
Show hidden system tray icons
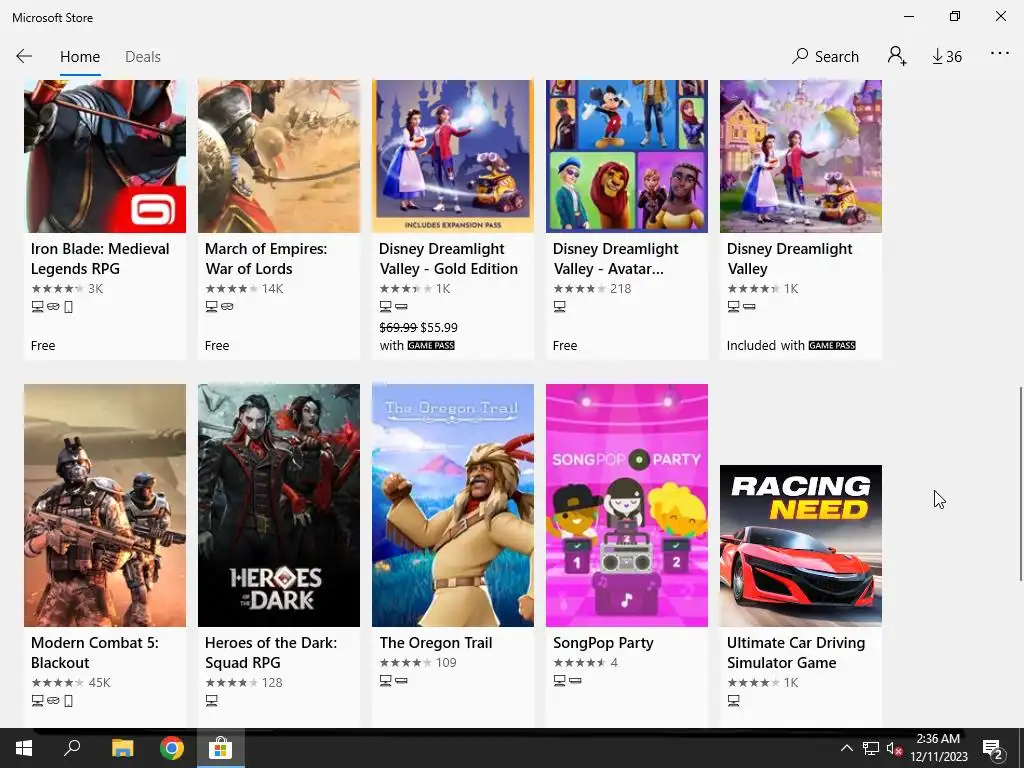coord(846,748)
